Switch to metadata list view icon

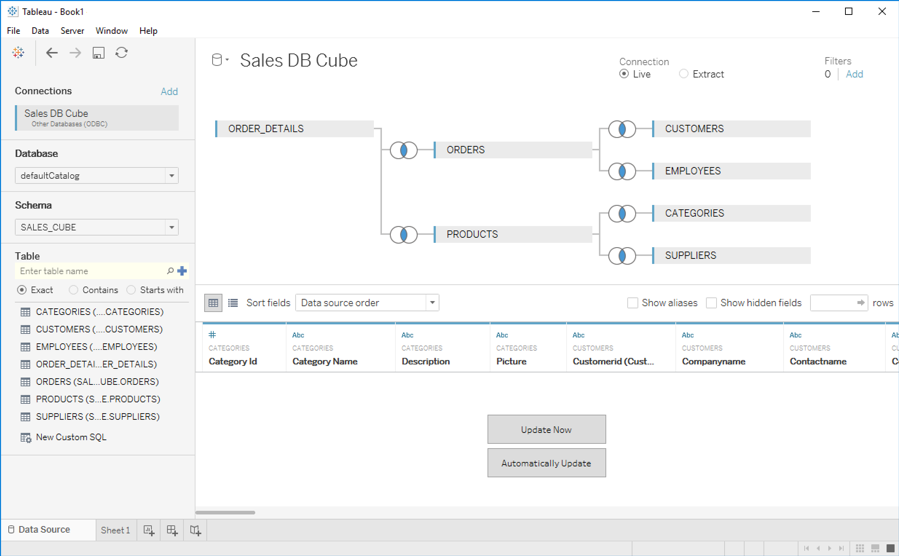pyautogui.click(x=233, y=303)
